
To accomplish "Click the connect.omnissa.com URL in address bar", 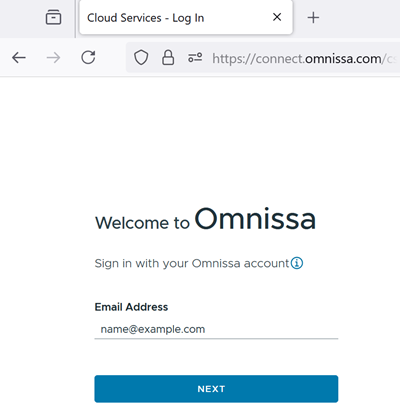I will click(x=304, y=59).
